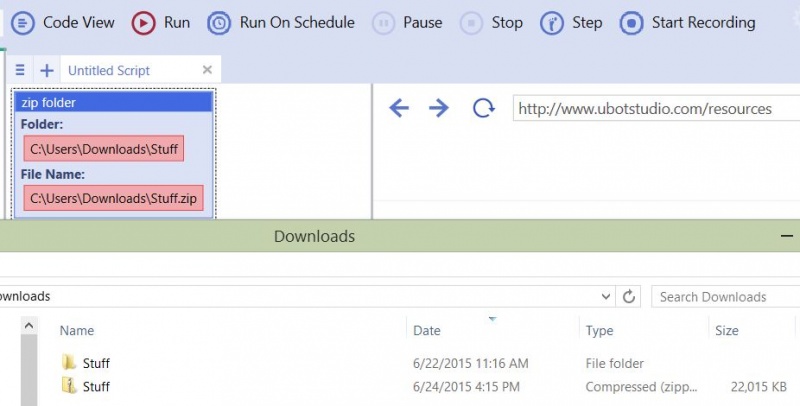Select the zip folder command header
Image resolution: width=800 pixels, height=406 pixels.
(x=113, y=103)
